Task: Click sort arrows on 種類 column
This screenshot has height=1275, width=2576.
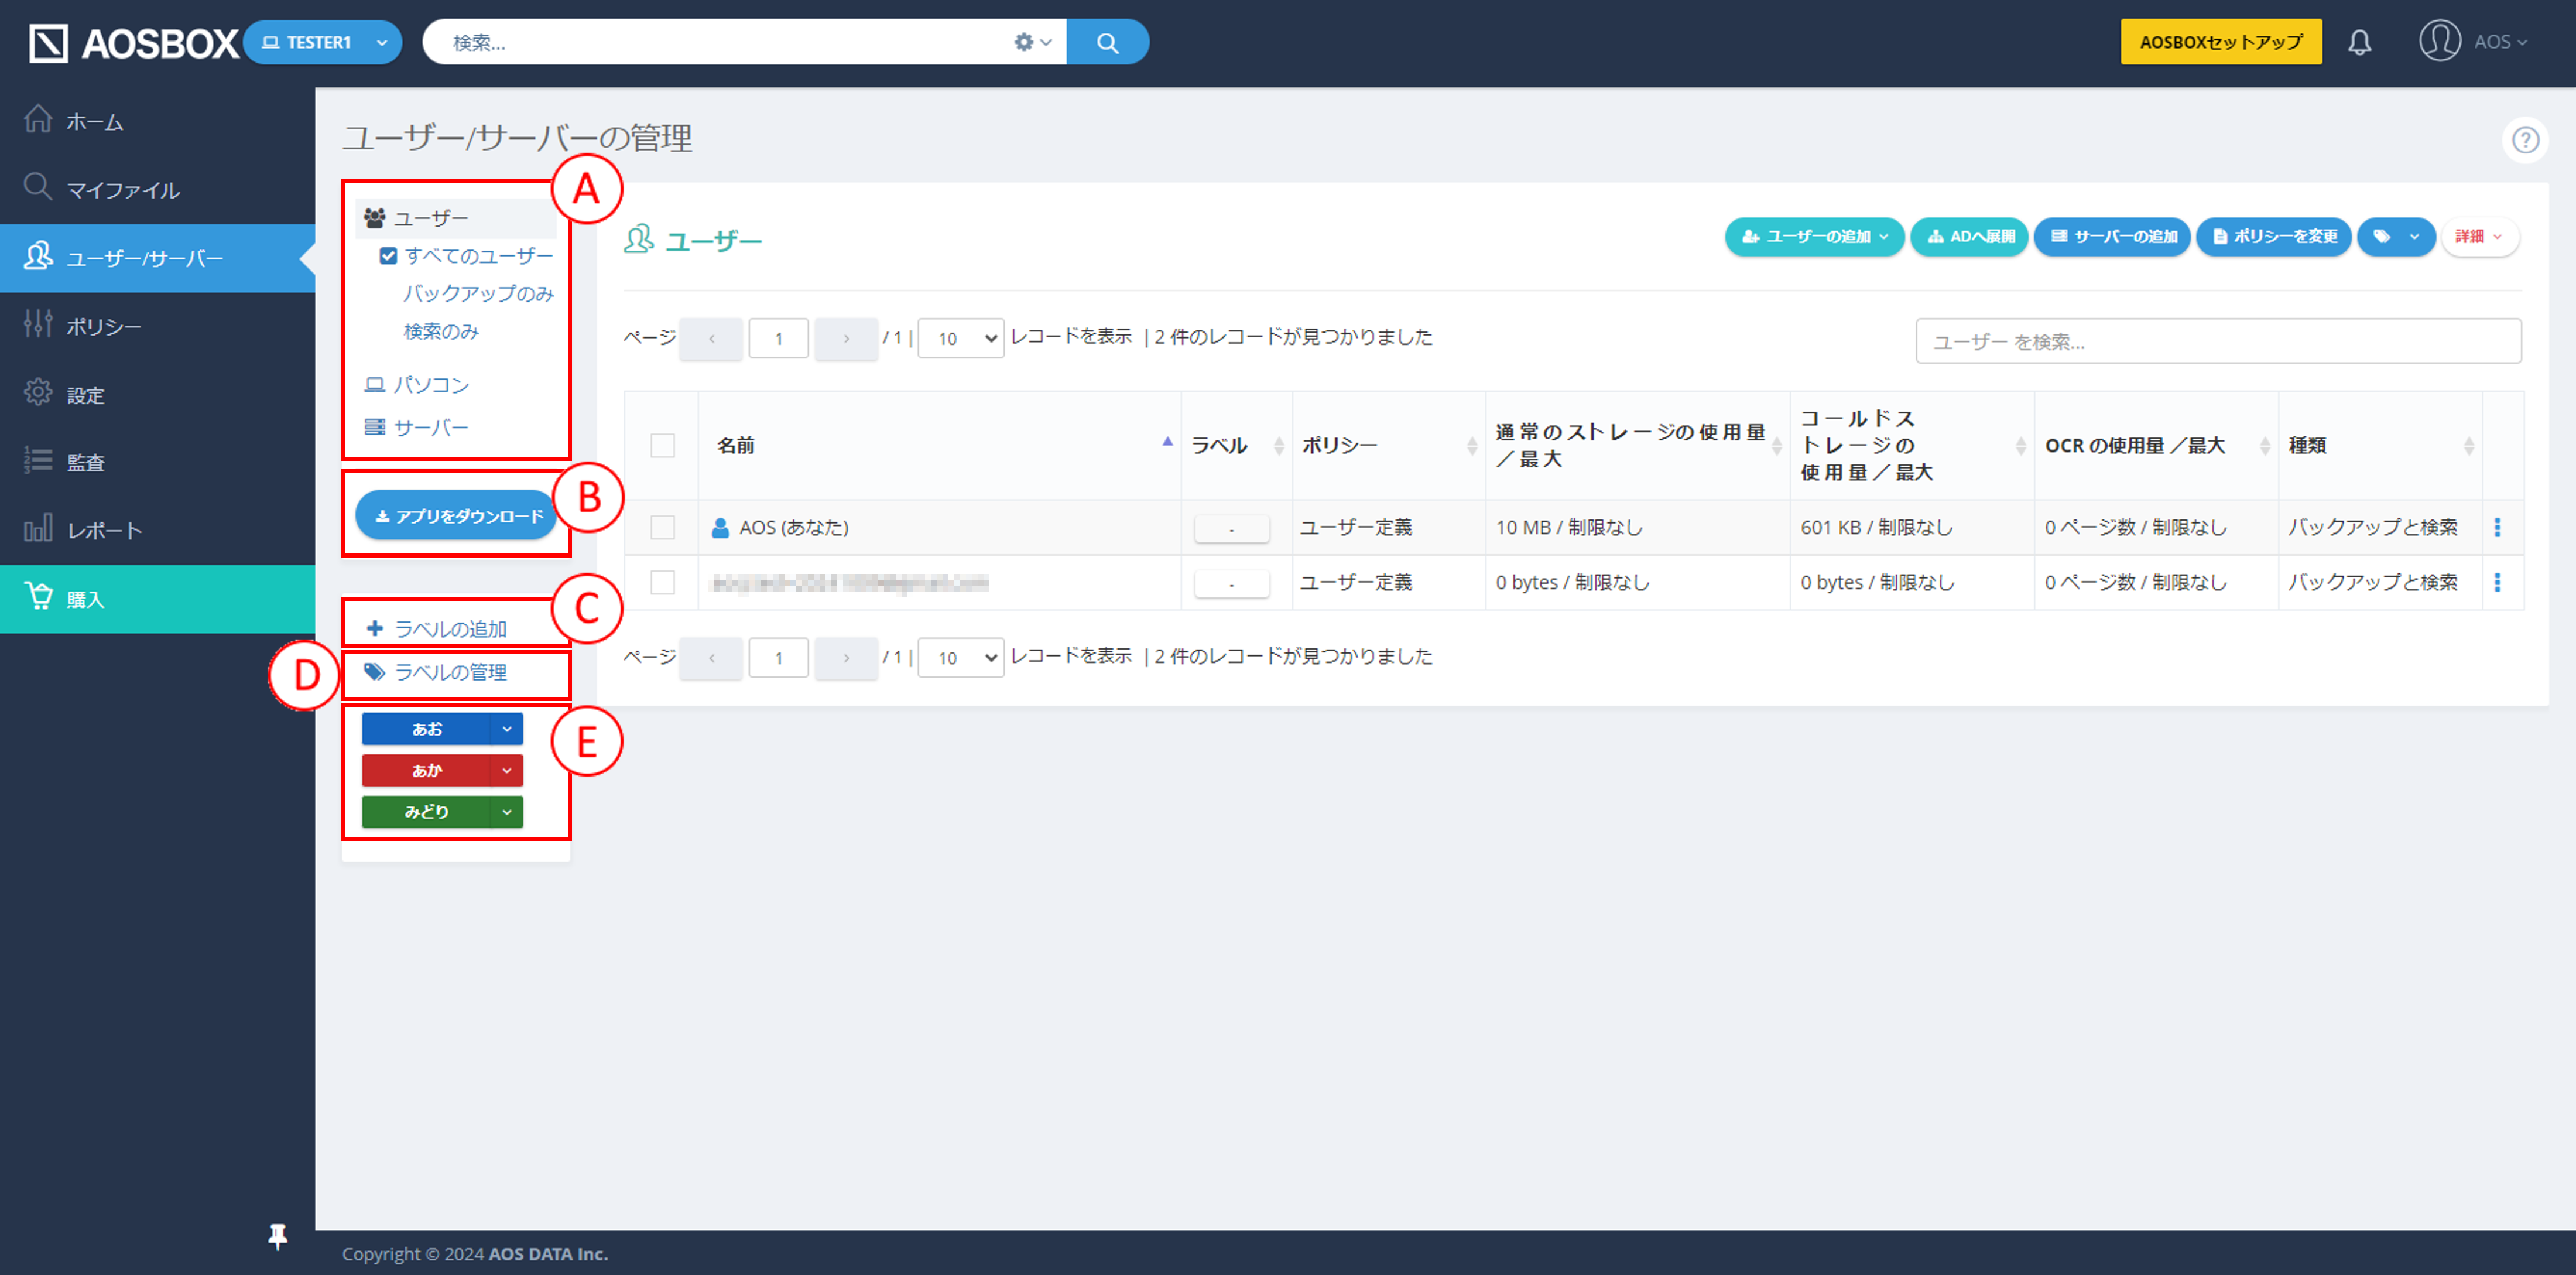Action: tap(2468, 446)
